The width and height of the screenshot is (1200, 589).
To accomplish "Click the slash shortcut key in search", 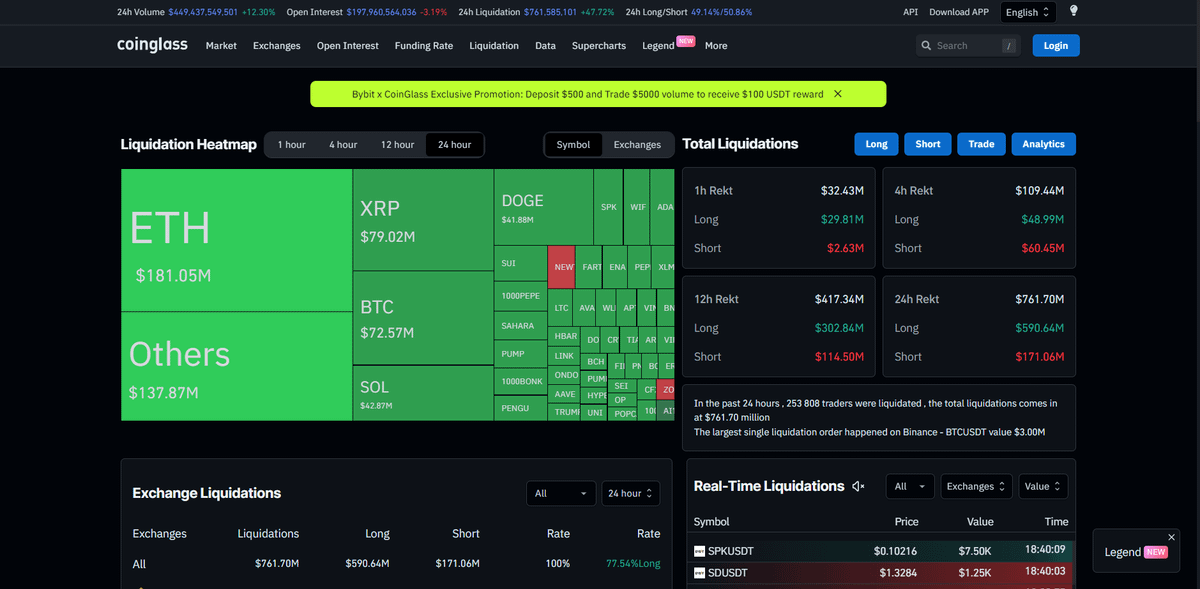I will (x=1009, y=45).
